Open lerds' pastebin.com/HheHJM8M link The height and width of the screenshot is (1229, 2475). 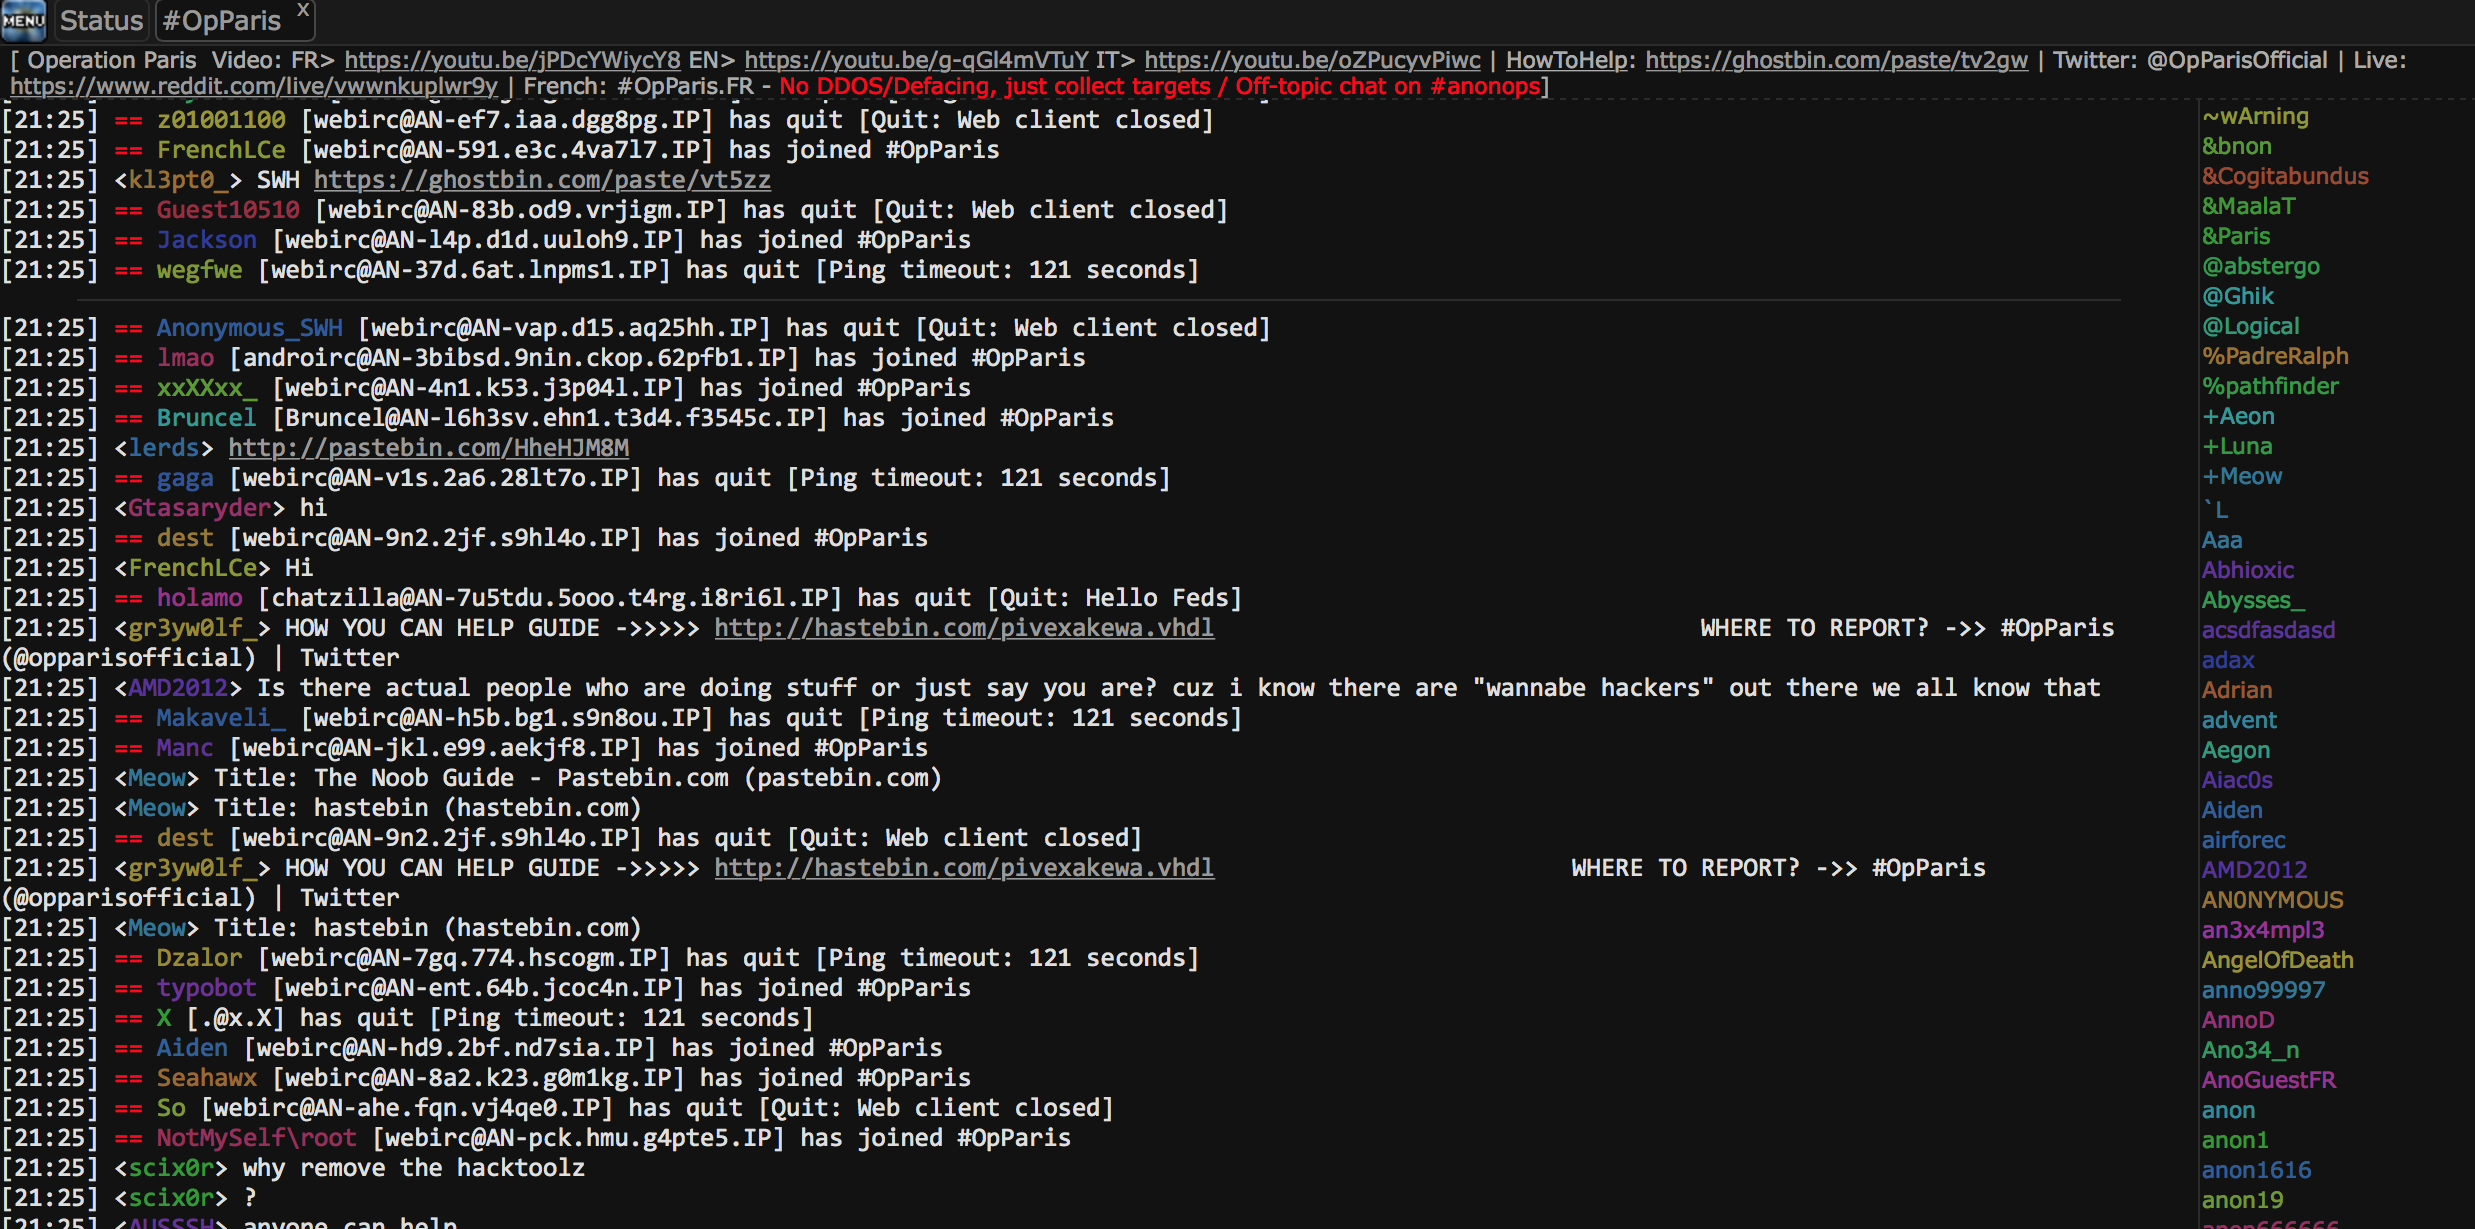[x=428, y=448]
